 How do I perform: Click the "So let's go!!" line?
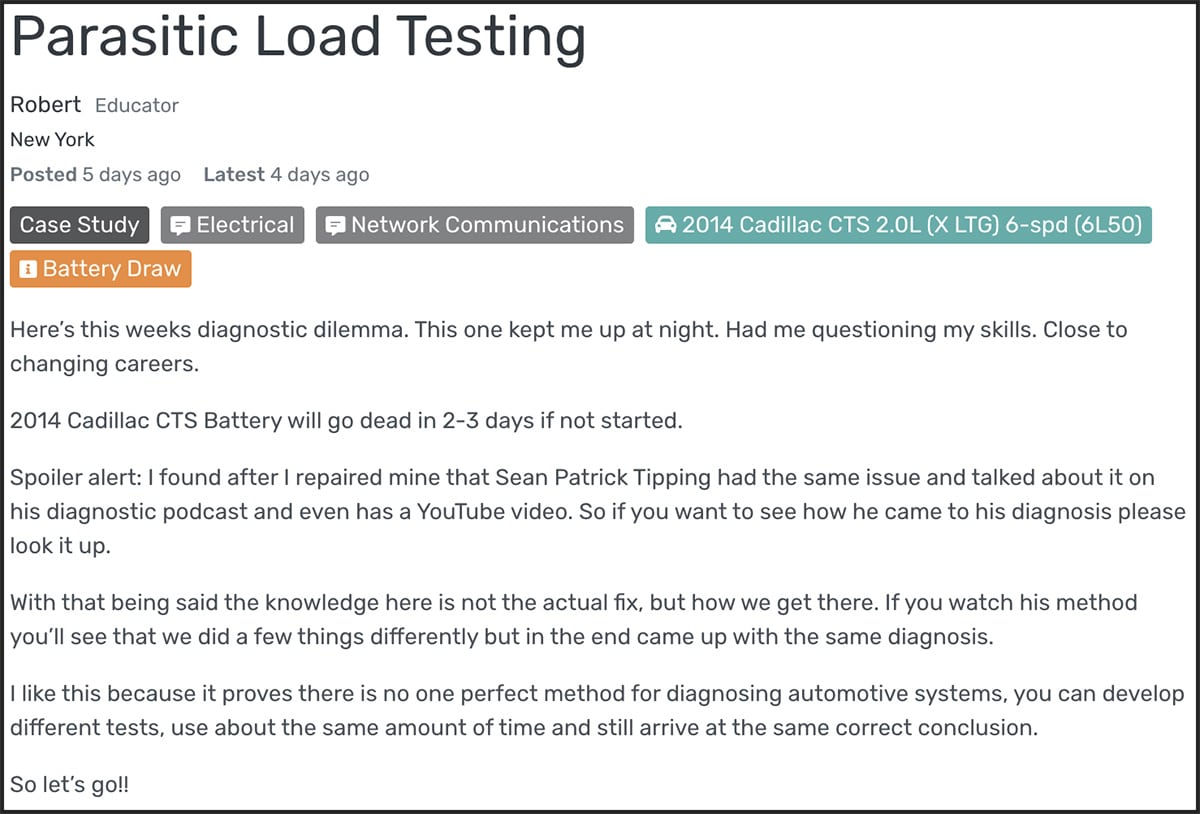pyautogui.click(x=69, y=784)
